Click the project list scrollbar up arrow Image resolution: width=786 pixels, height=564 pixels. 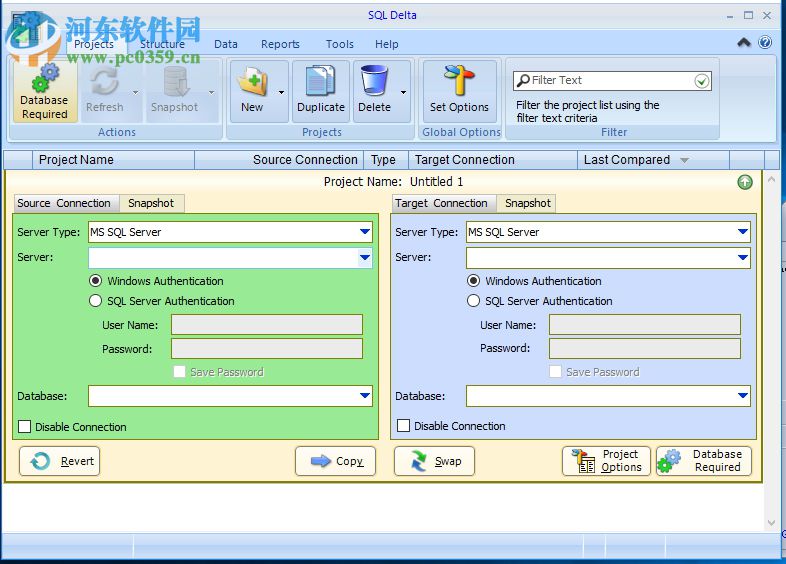tap(771, 179)
